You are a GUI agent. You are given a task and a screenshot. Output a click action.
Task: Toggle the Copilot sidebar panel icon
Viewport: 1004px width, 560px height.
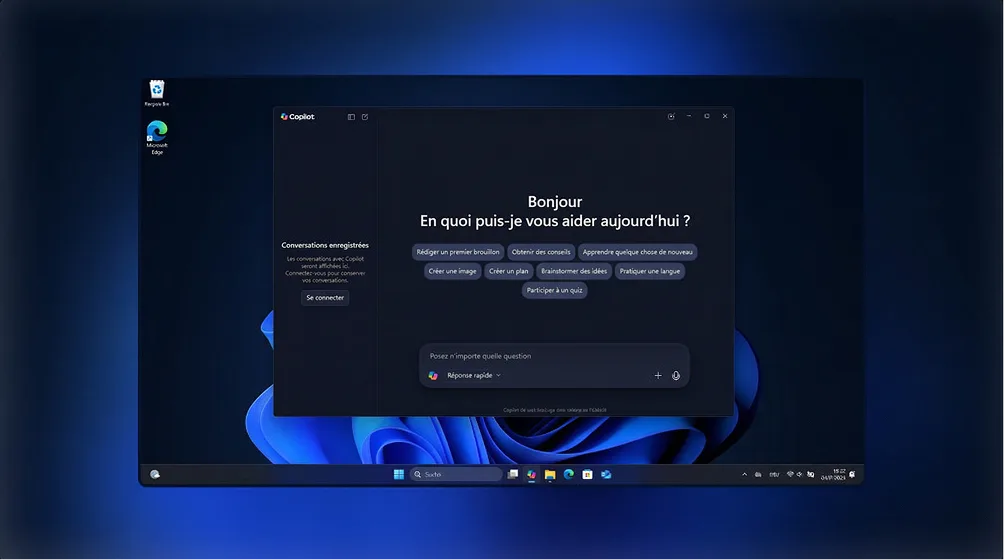coord(351,117)
